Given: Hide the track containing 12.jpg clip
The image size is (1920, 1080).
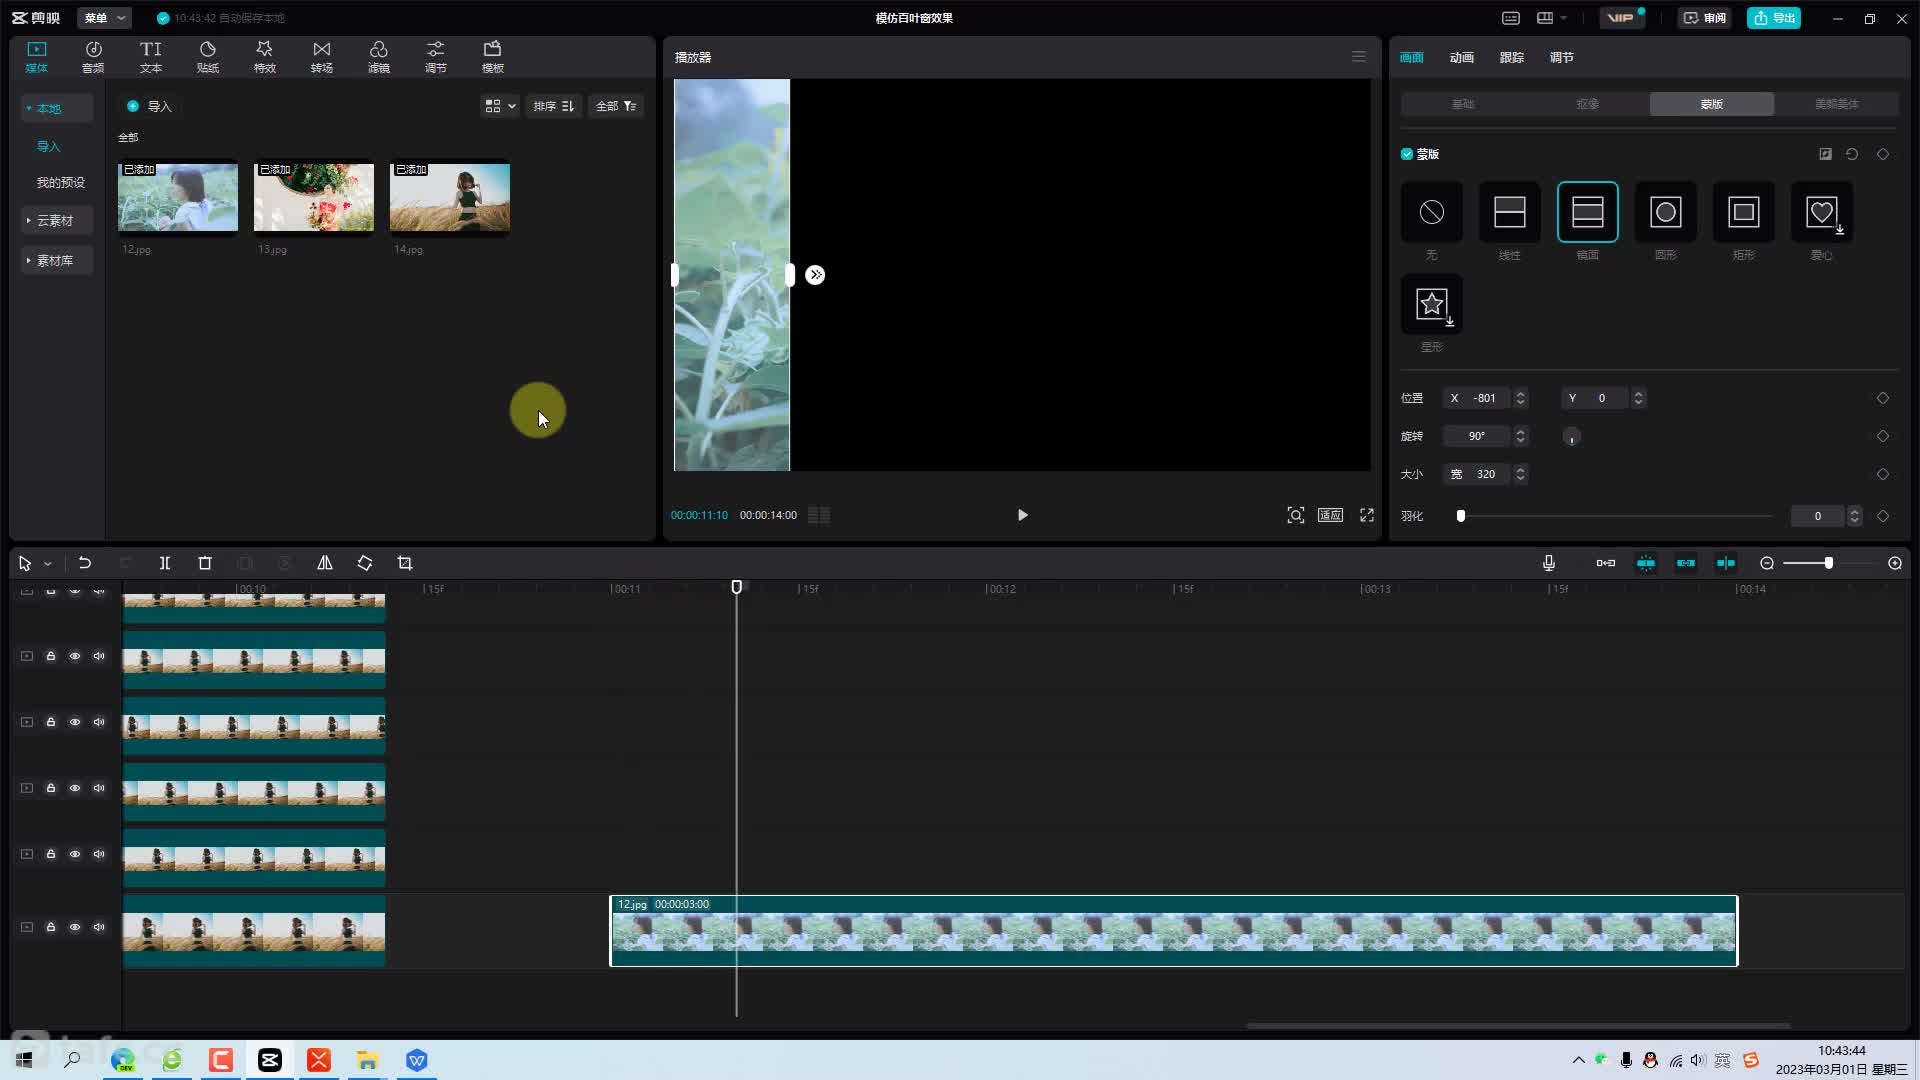Looking at the screenshot, I should click(x=75, y=927).
